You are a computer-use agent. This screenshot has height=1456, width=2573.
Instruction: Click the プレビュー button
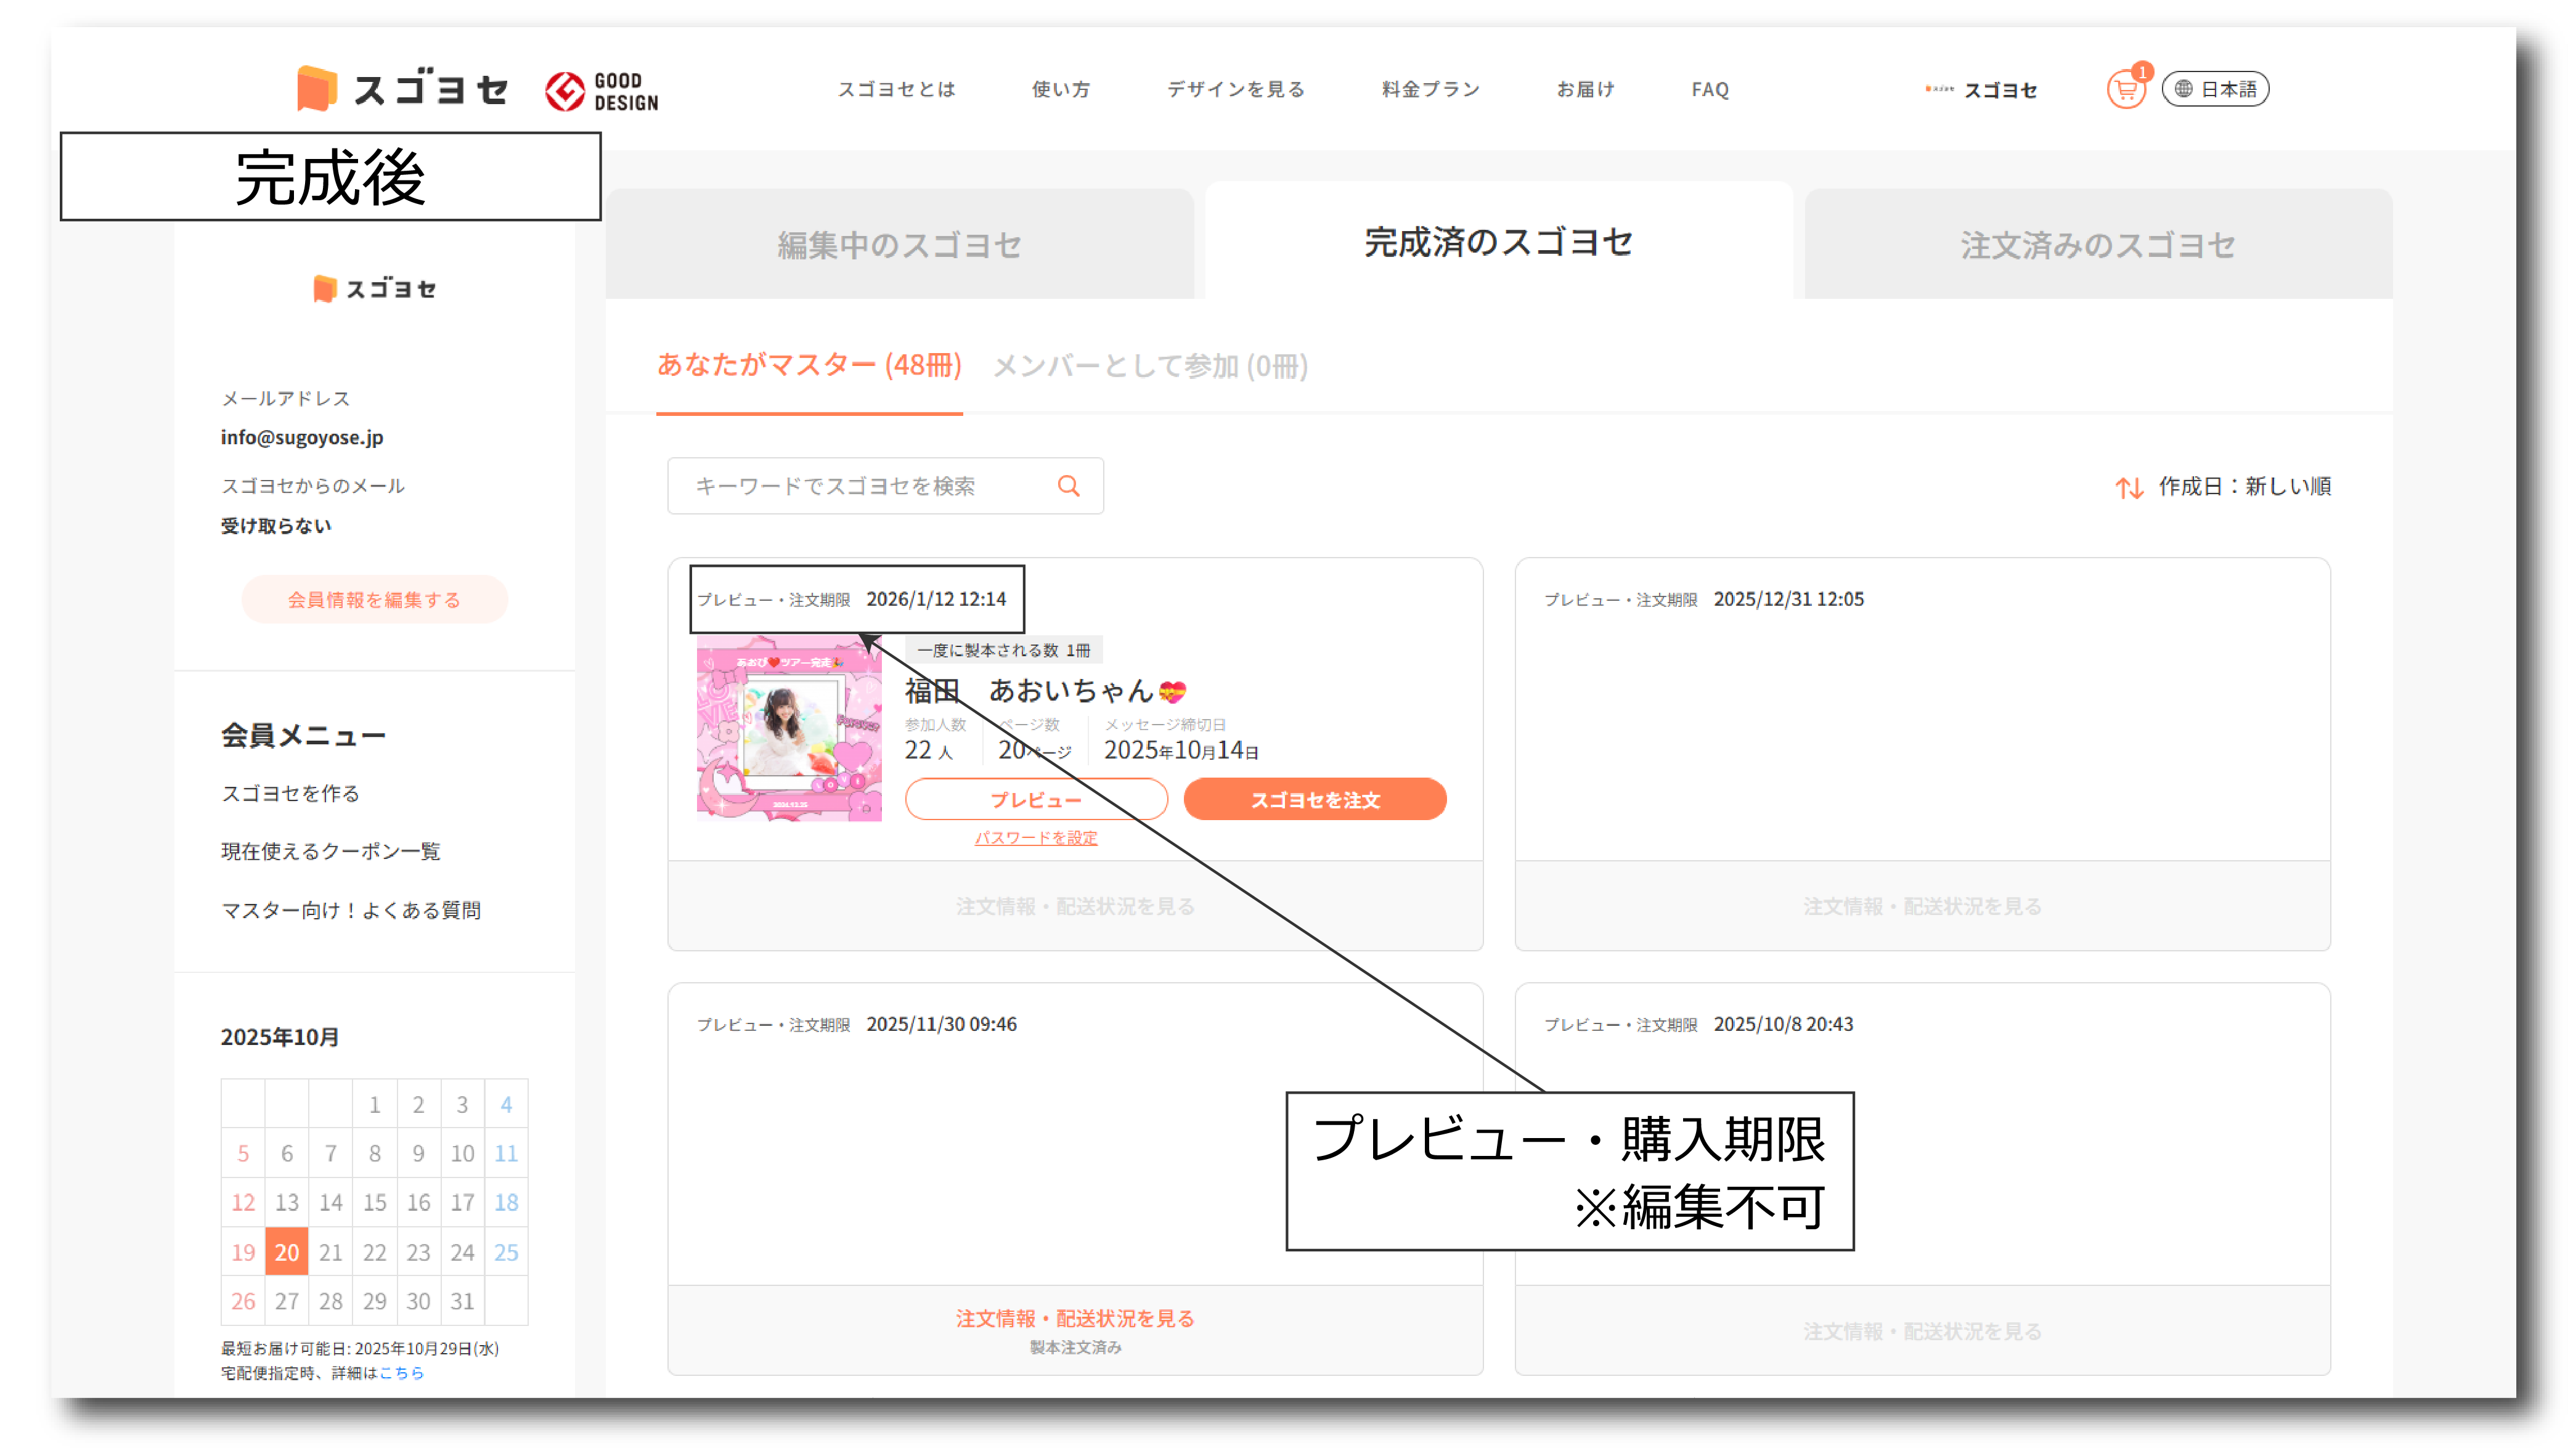[1036, 800]
